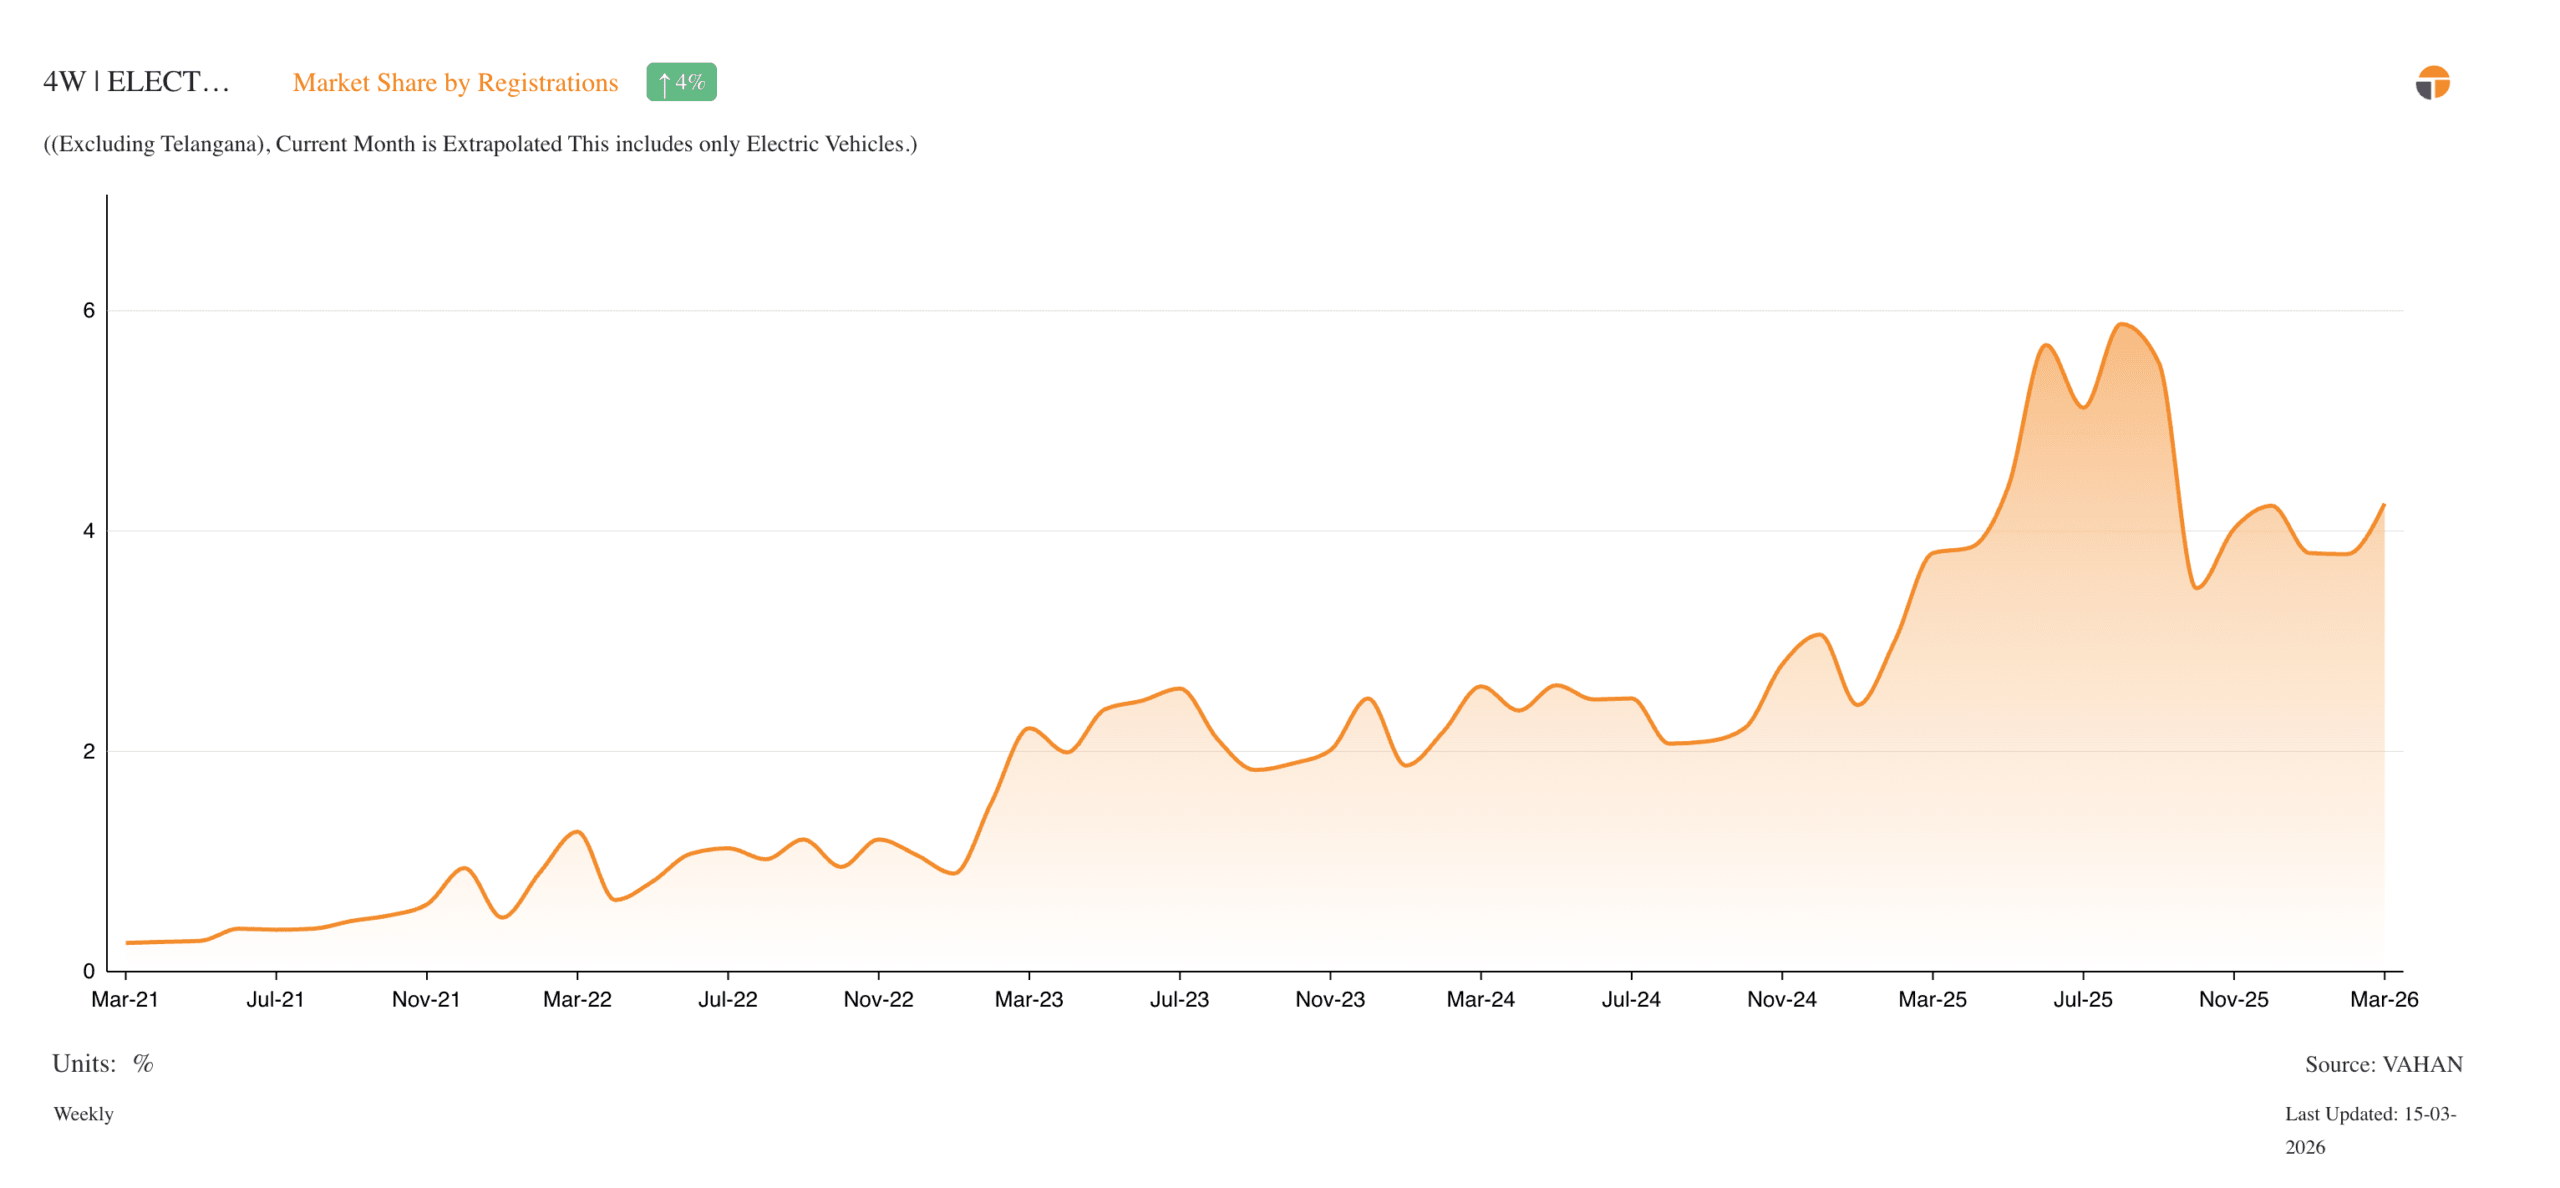Click the Mar-23 x-axis label
This screenshot has width=2560, height=1188.
pos(1028,999)
